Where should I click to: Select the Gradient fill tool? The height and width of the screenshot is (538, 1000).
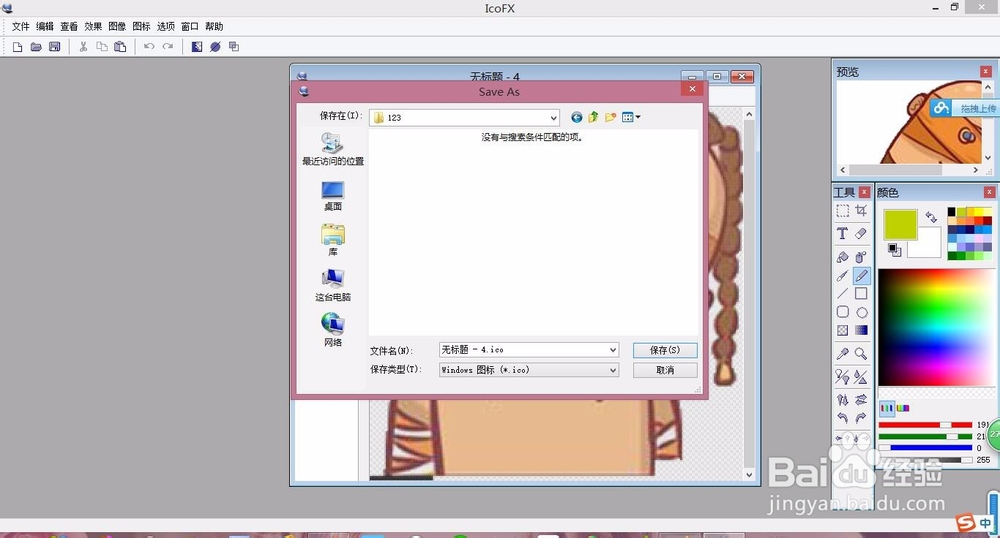pyautogui.click(x=861, y=330)
